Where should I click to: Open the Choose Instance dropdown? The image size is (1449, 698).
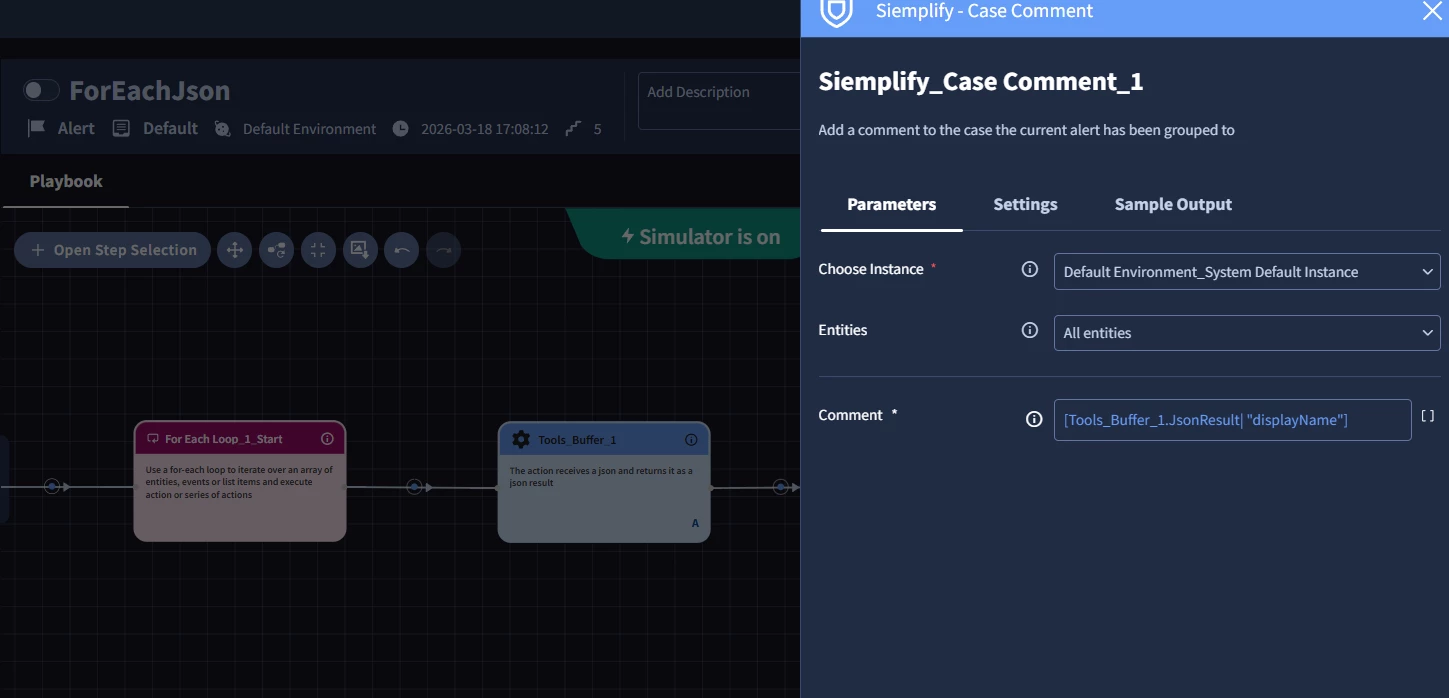tap(1247, 272)
